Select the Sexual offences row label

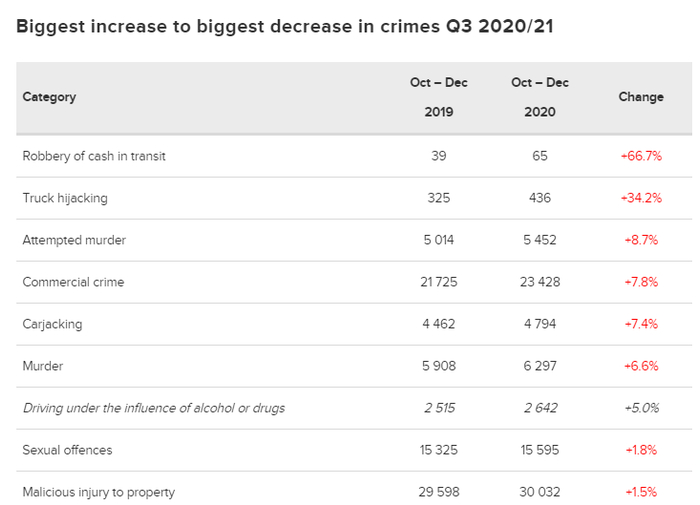coord(67,450)
